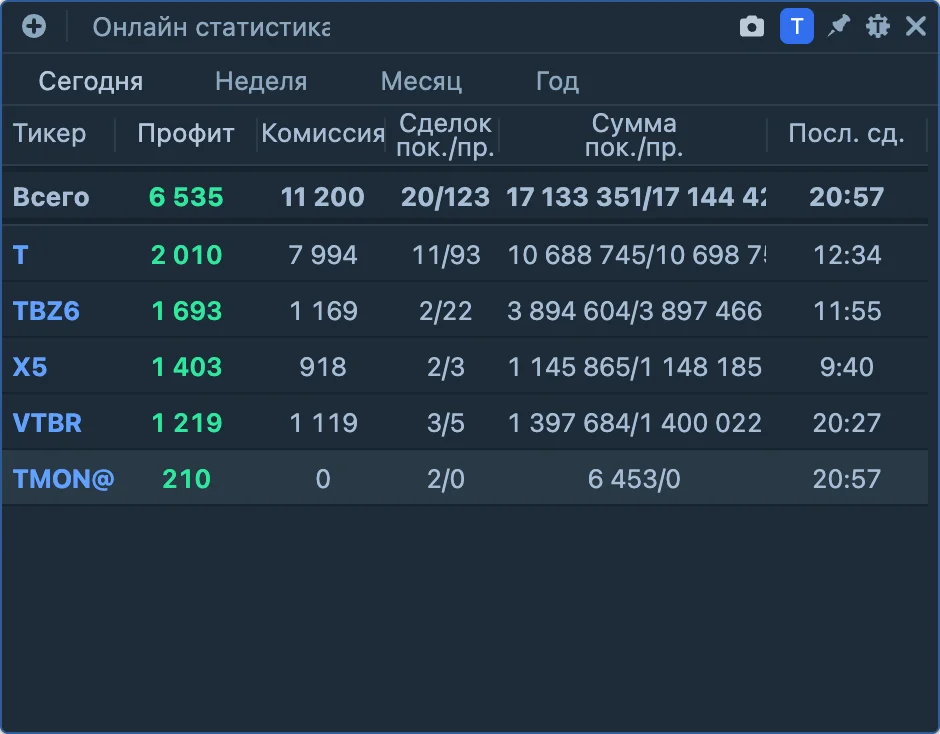Click the total commission value 11 200
The height and width of the screenshot is (734, 940).
[x=323, y=197]
